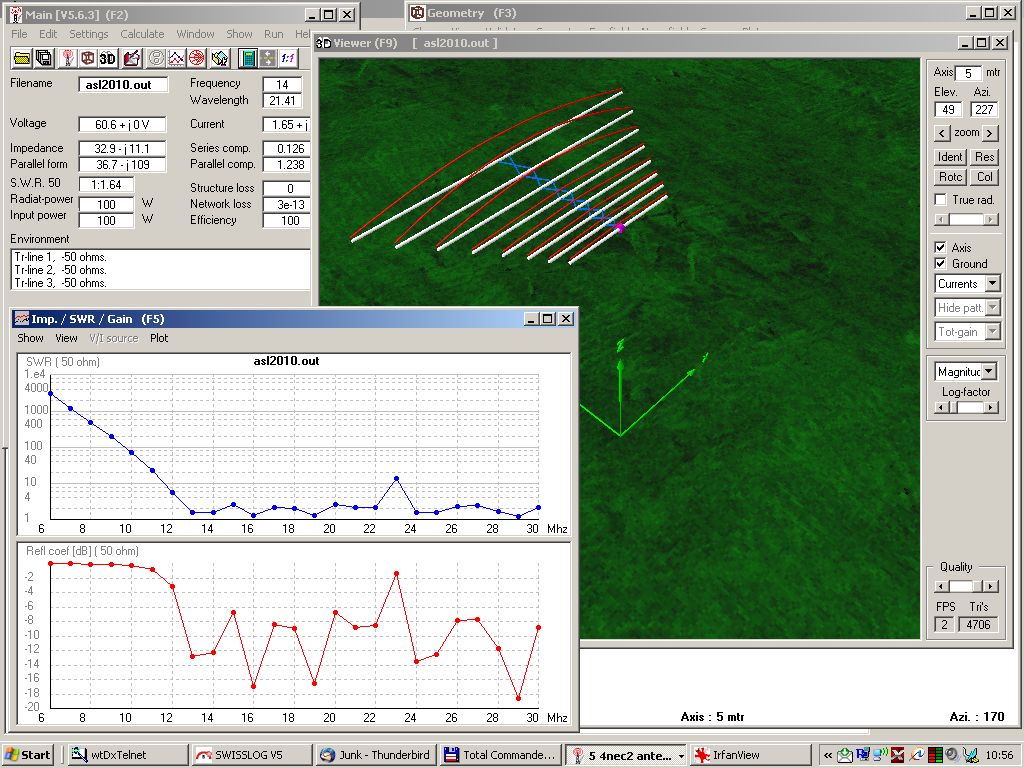The image size is (1024, 768).
Task: Click the Col button
Action: [984, 177]
